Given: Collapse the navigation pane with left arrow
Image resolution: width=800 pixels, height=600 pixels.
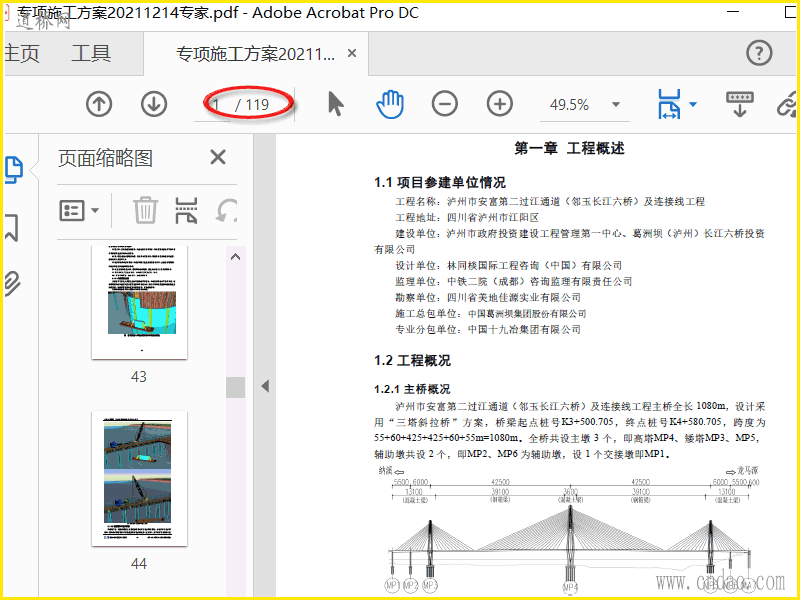Looking at the screenshot, I should tap(265, 386).
